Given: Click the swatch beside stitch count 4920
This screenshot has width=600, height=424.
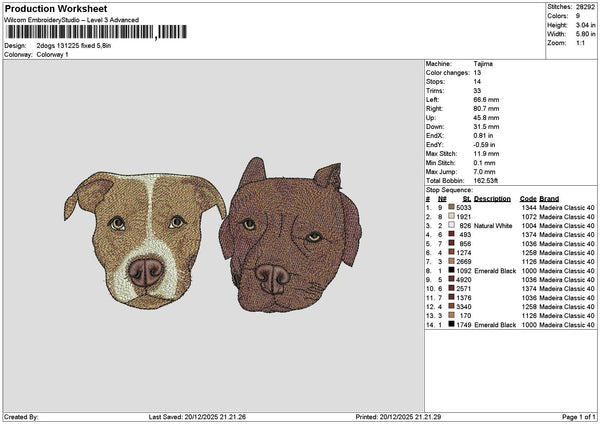Looking at the screenshot, I should click(452, 279).
